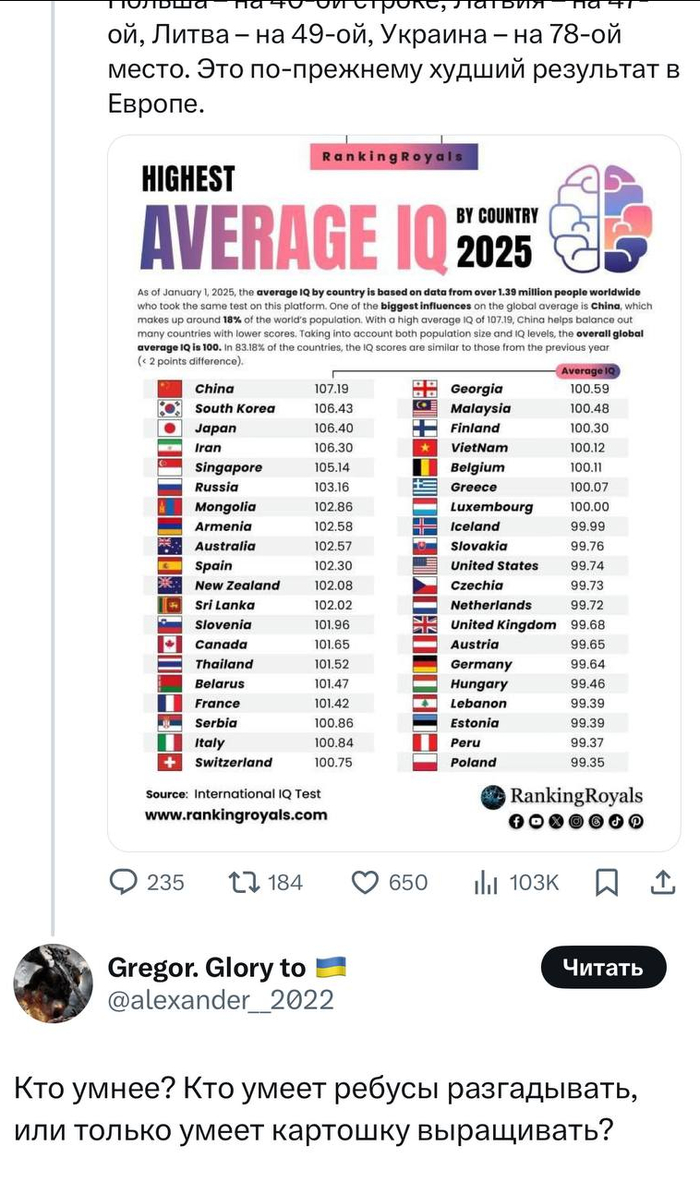Tap the X logo icon in infographic

556,822
